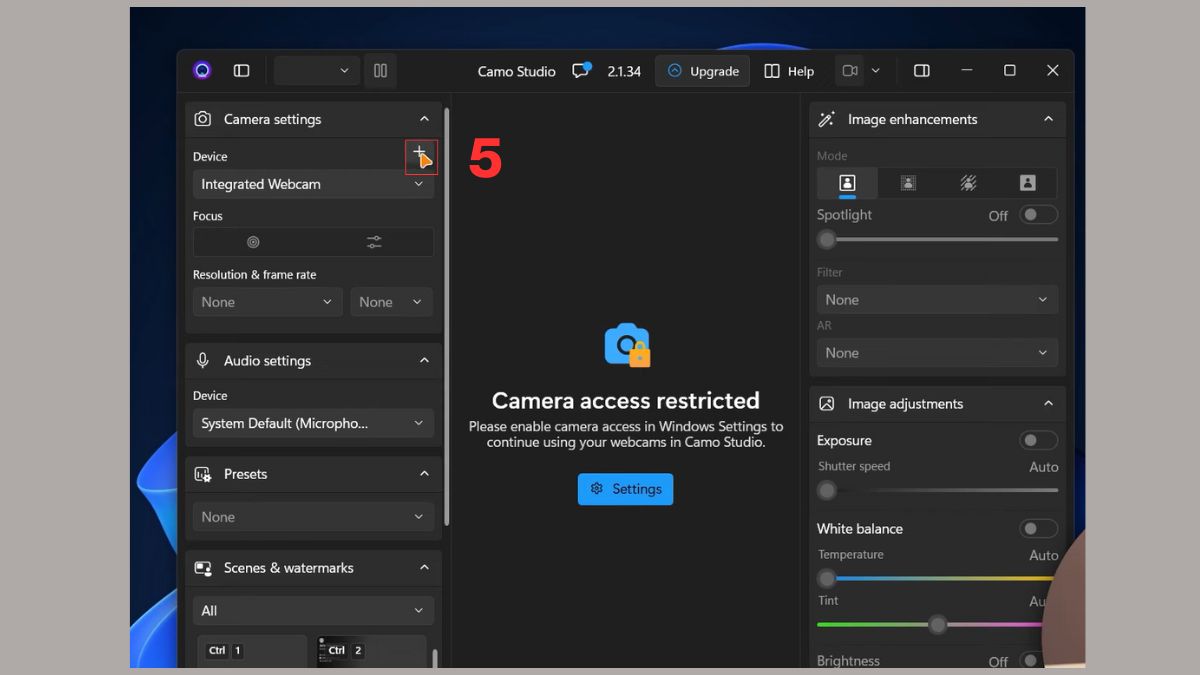Toggle the right sidebar panel icon
The height and width of the screenshot is (675, 1200).
click(922, 71)
